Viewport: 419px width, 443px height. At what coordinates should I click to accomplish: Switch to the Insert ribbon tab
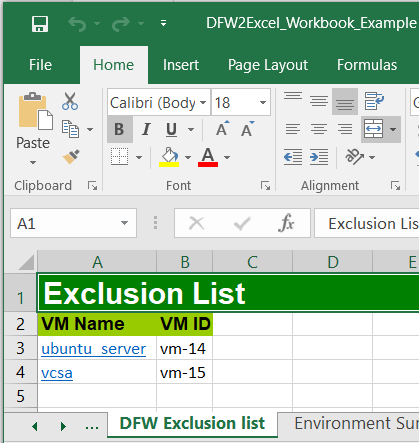(181, 65)
